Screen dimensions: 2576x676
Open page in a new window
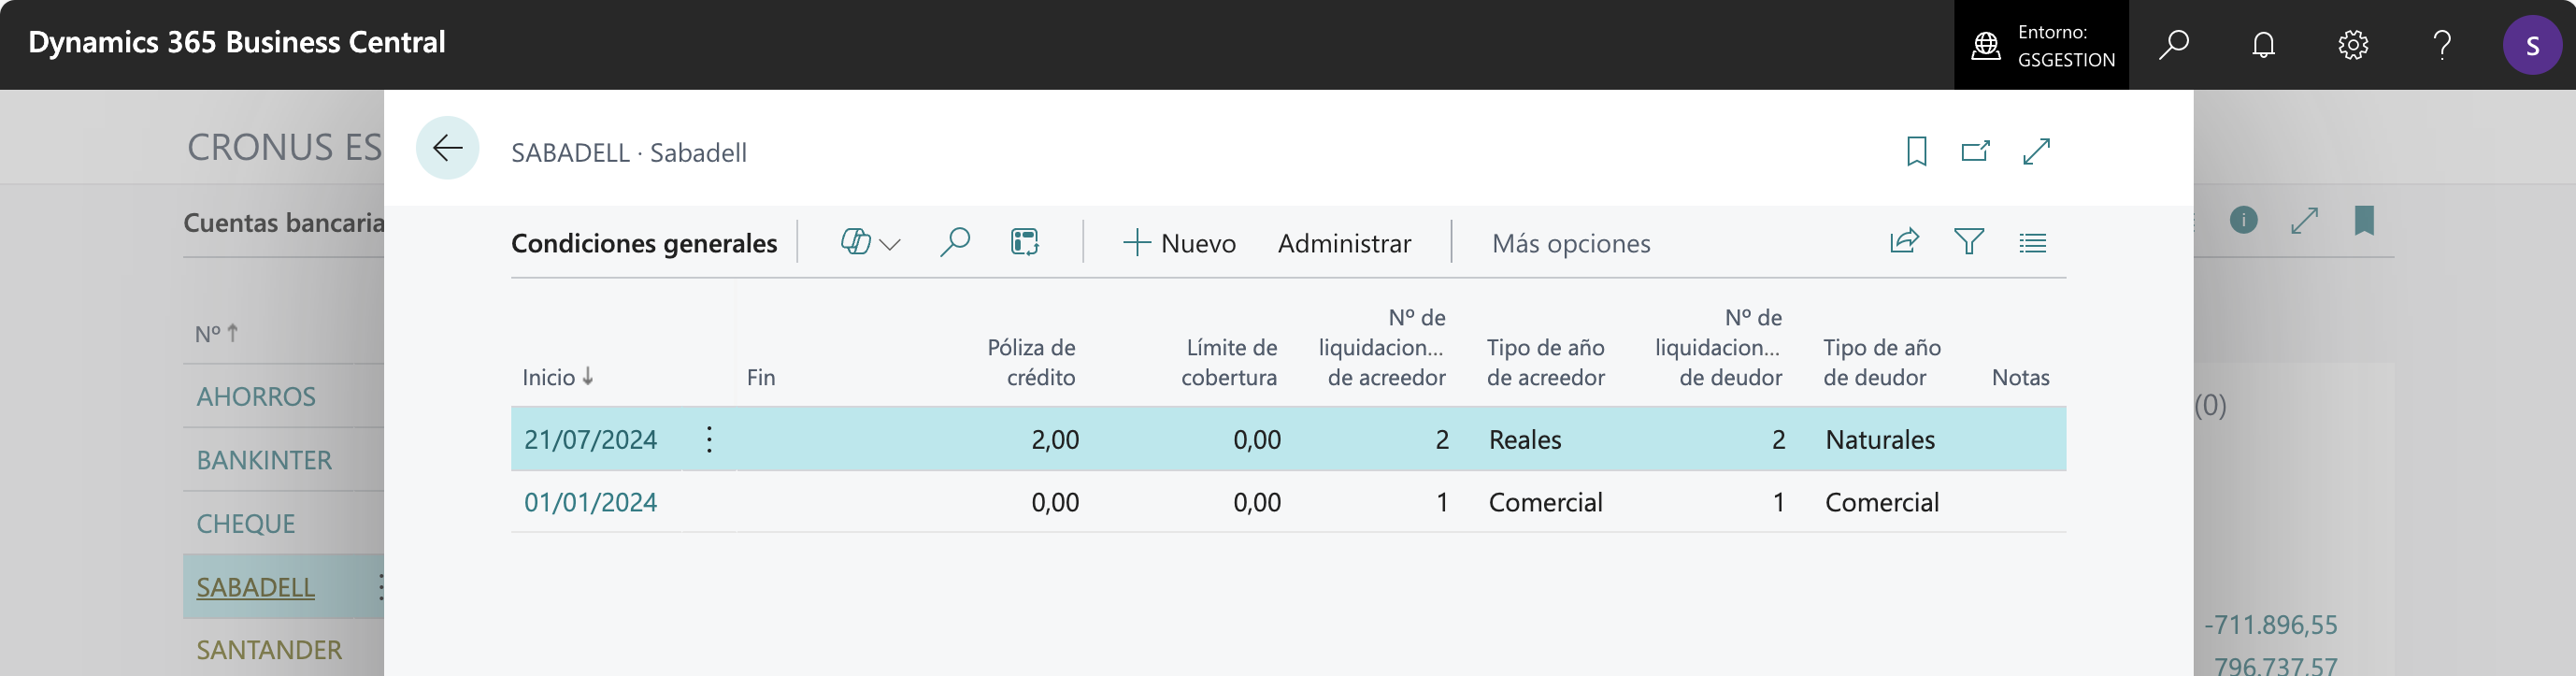[1975, 151]
